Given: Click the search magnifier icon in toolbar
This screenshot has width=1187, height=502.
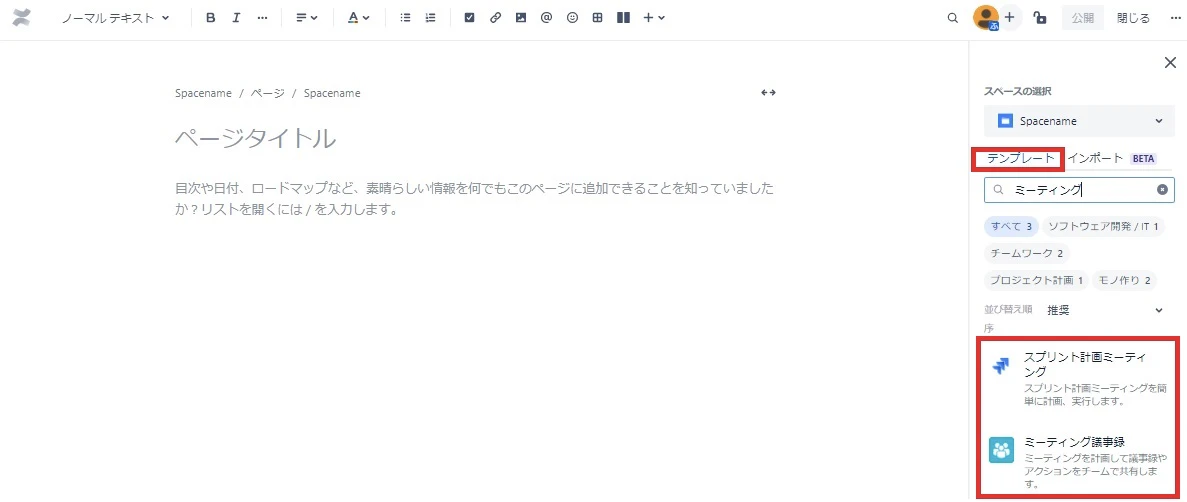Looking at the screenshot, I should pos(953,18).
